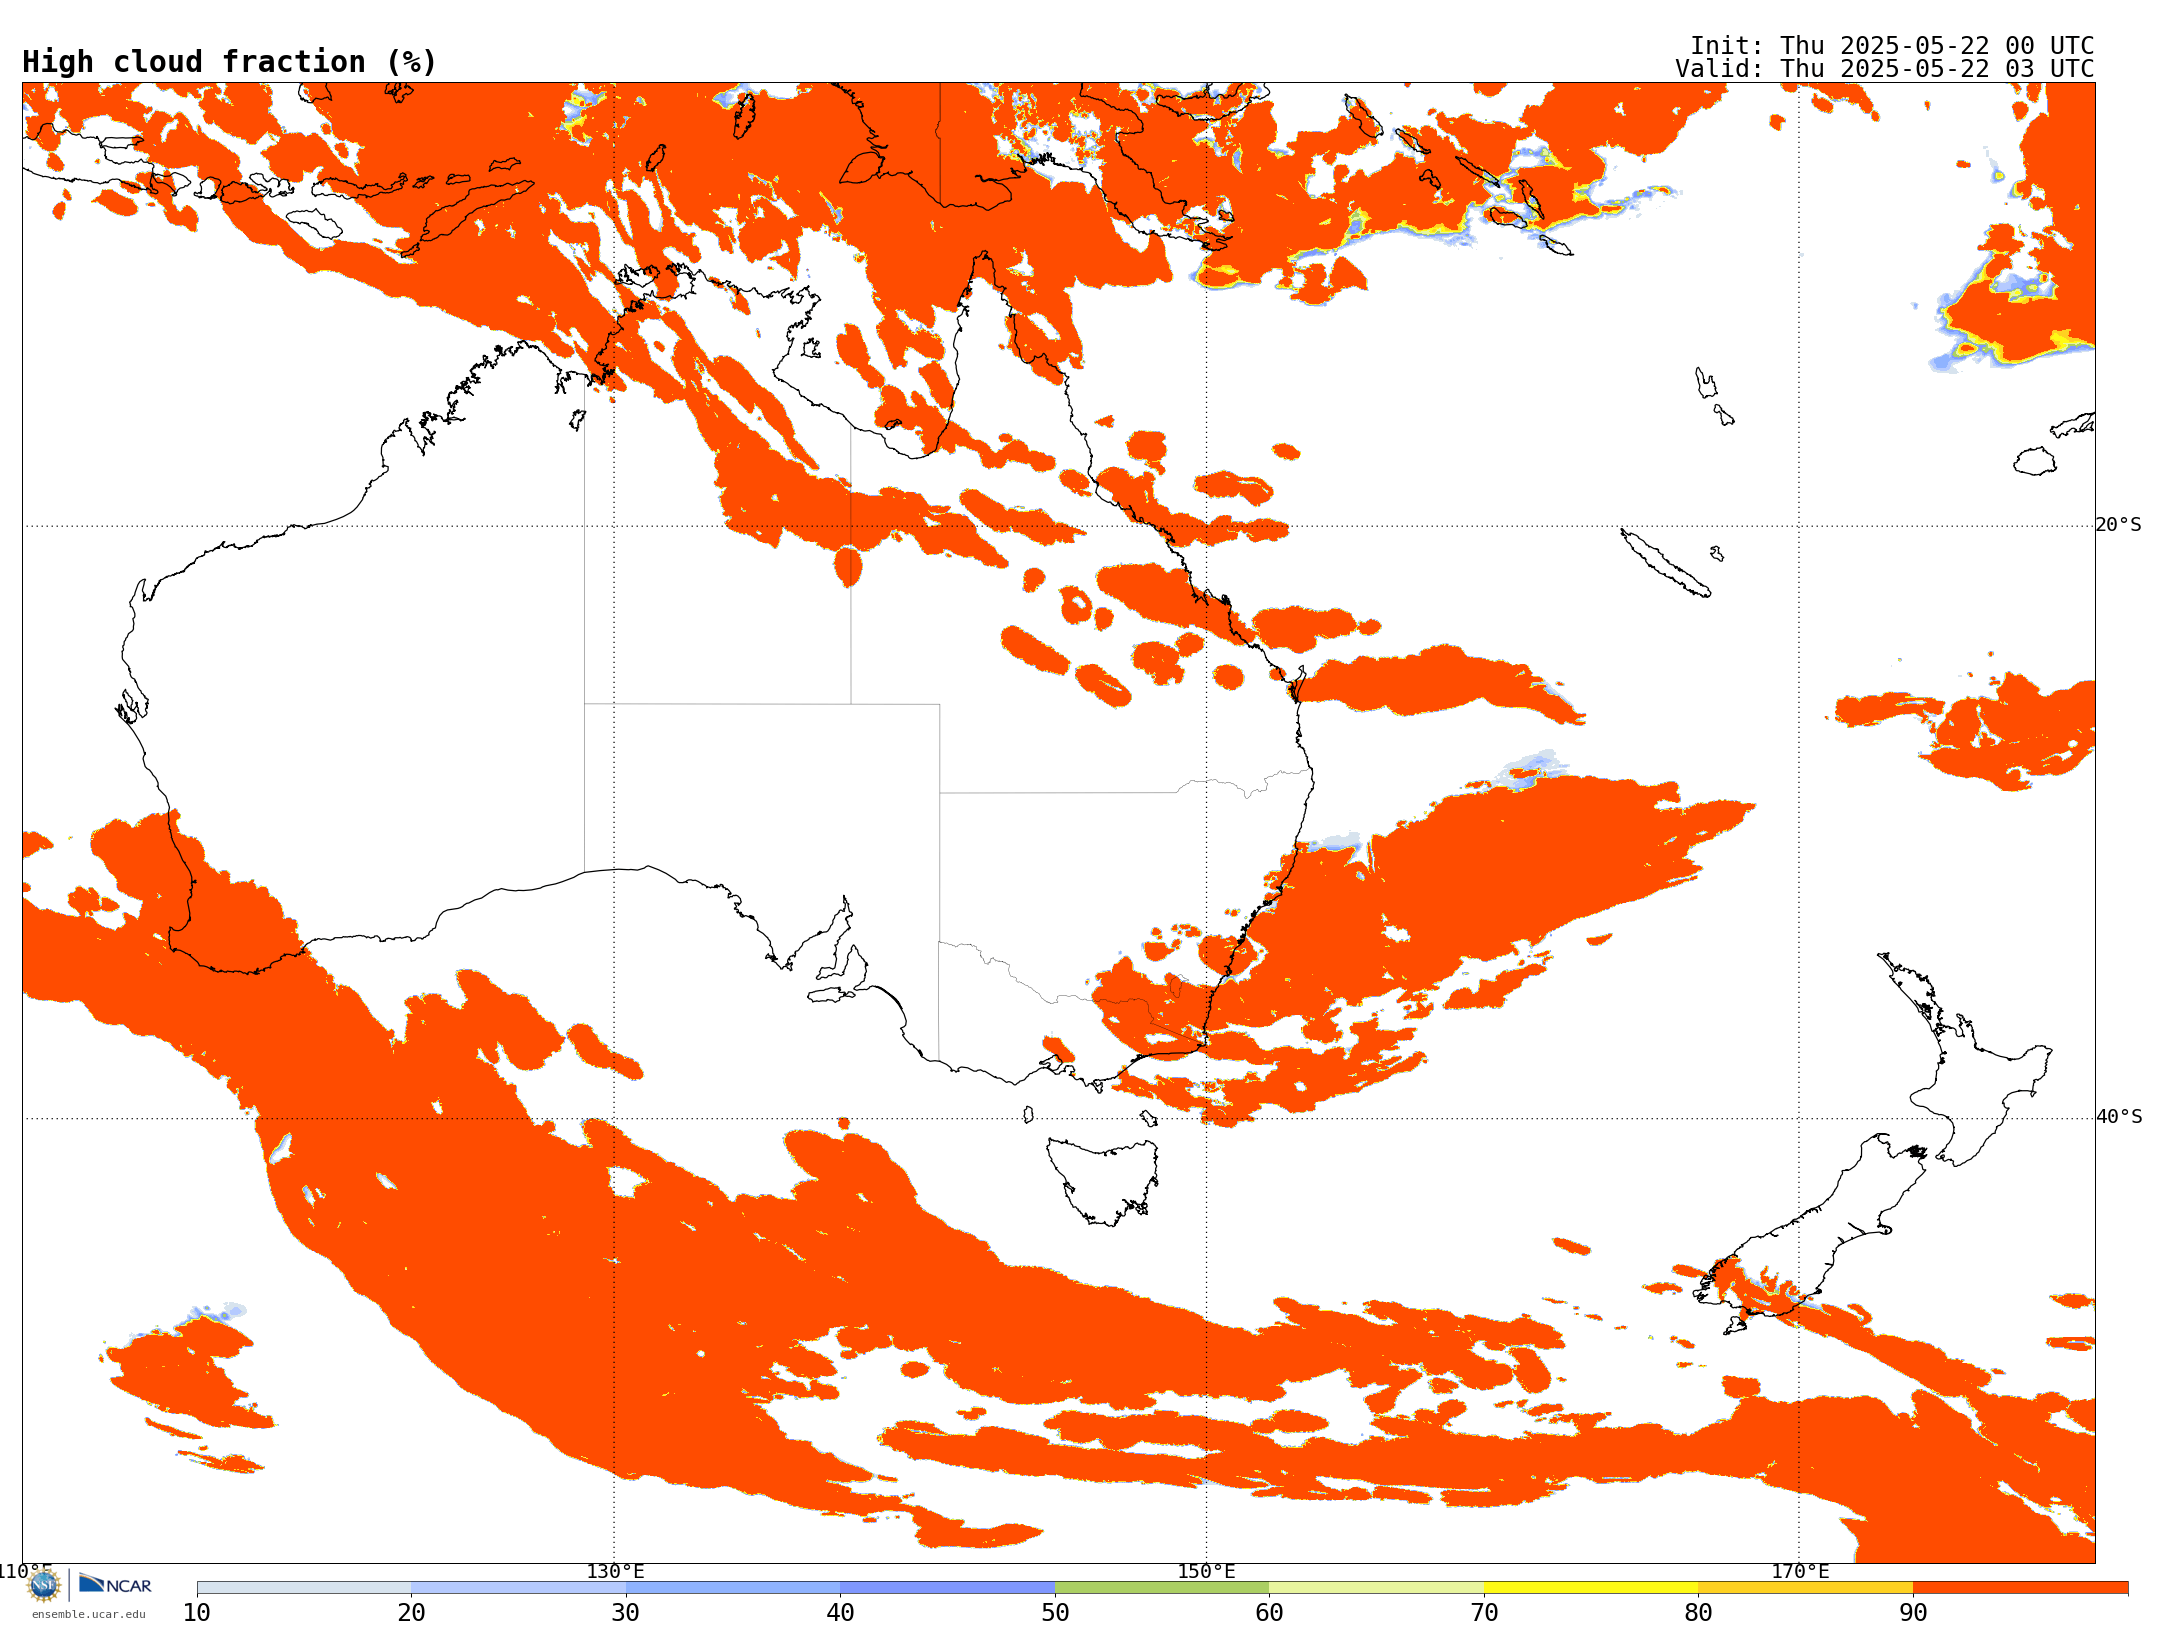Click the 40–50 periwinkle colorbar segment

(947, 1588)
